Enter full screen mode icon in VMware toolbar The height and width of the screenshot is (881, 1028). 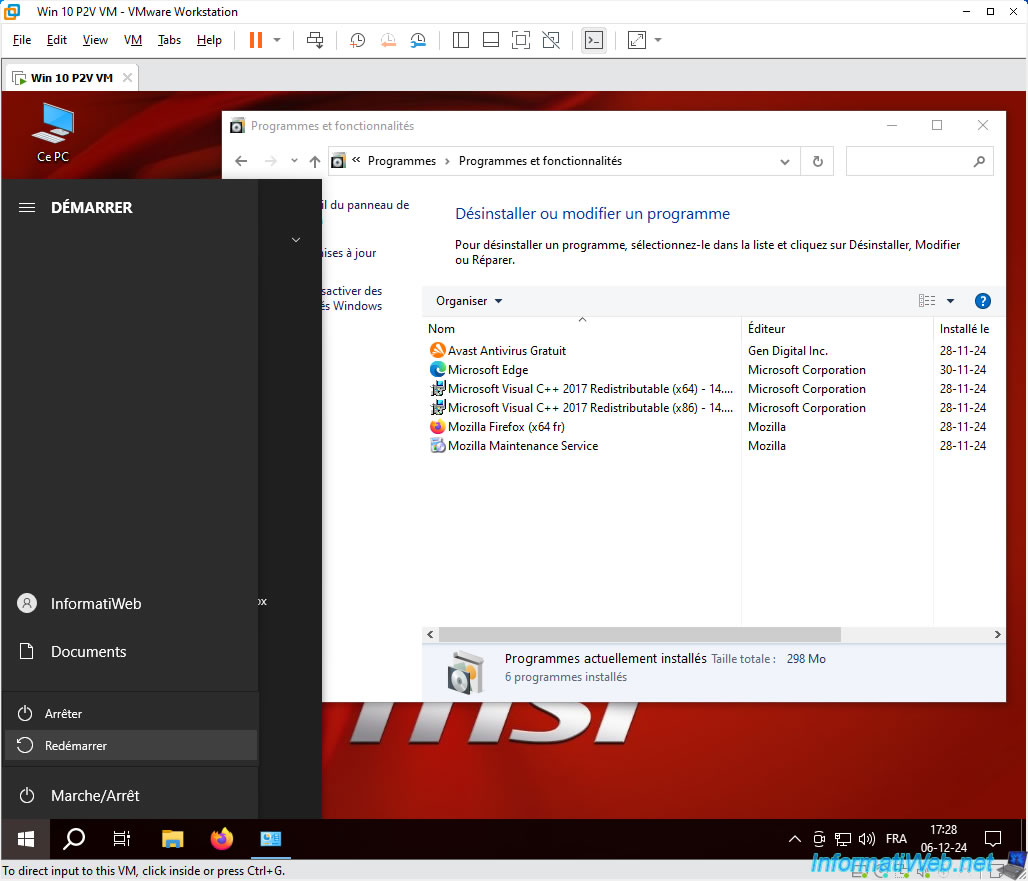(521, 41)
